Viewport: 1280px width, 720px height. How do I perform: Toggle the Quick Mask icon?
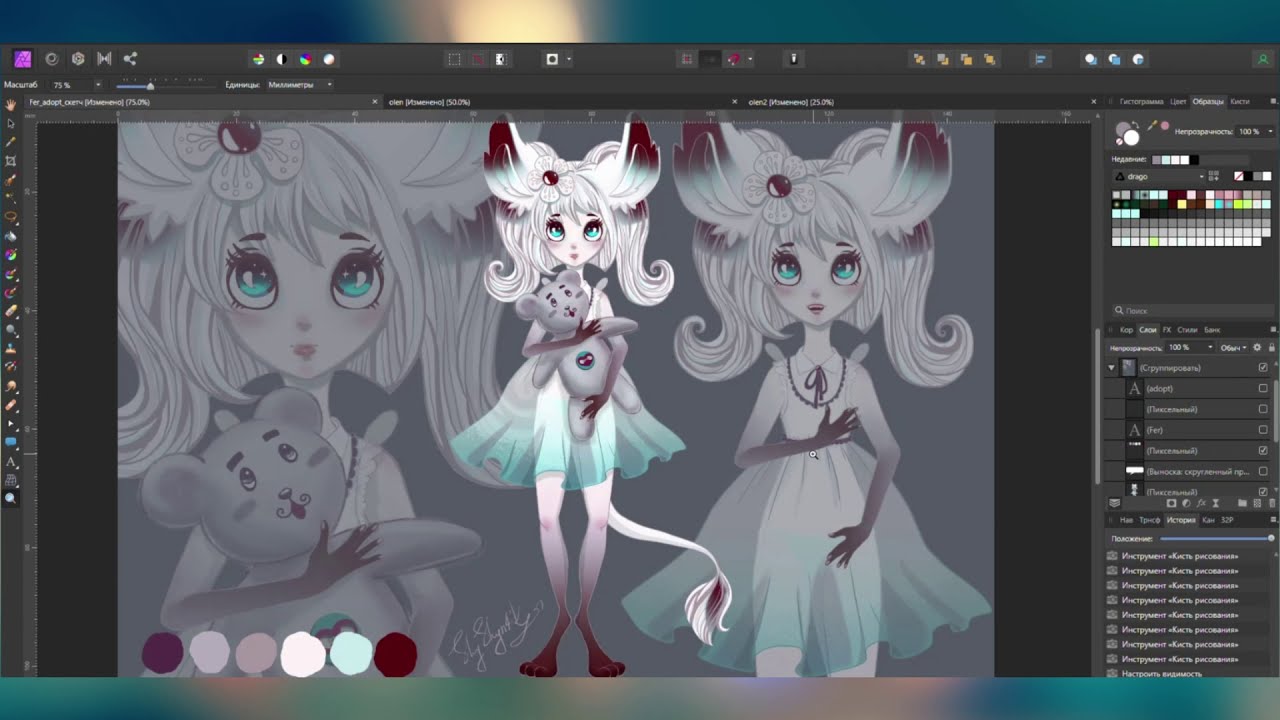[x=552, y=59]
